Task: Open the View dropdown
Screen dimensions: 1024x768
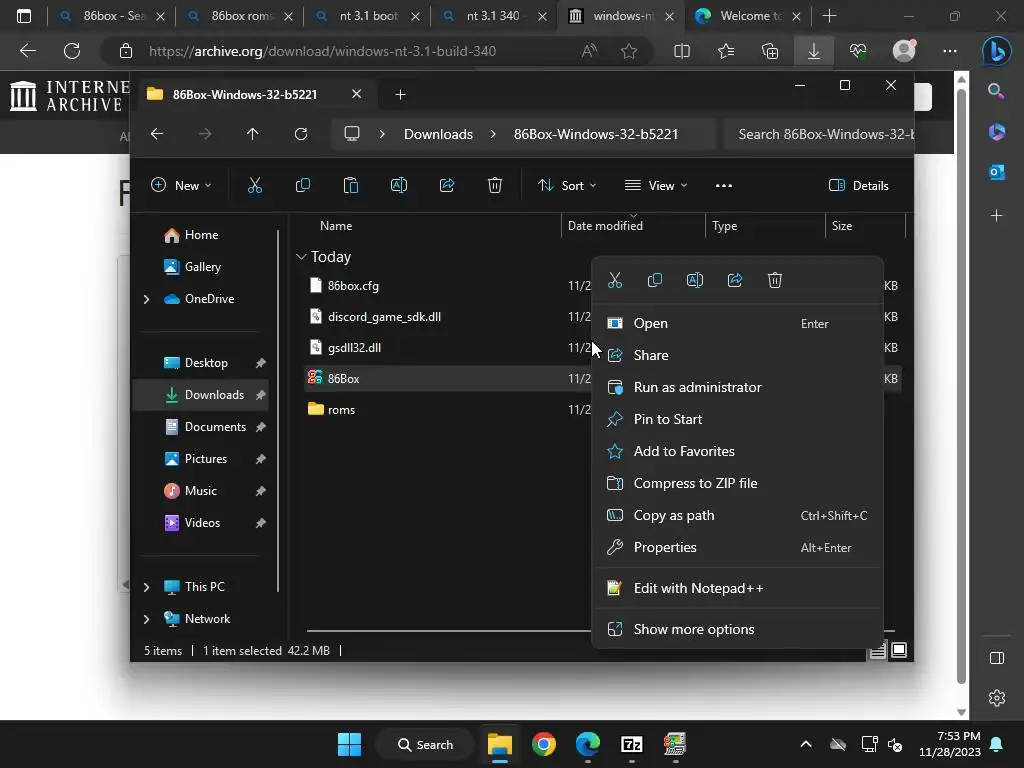Action: tap(656, 185)
